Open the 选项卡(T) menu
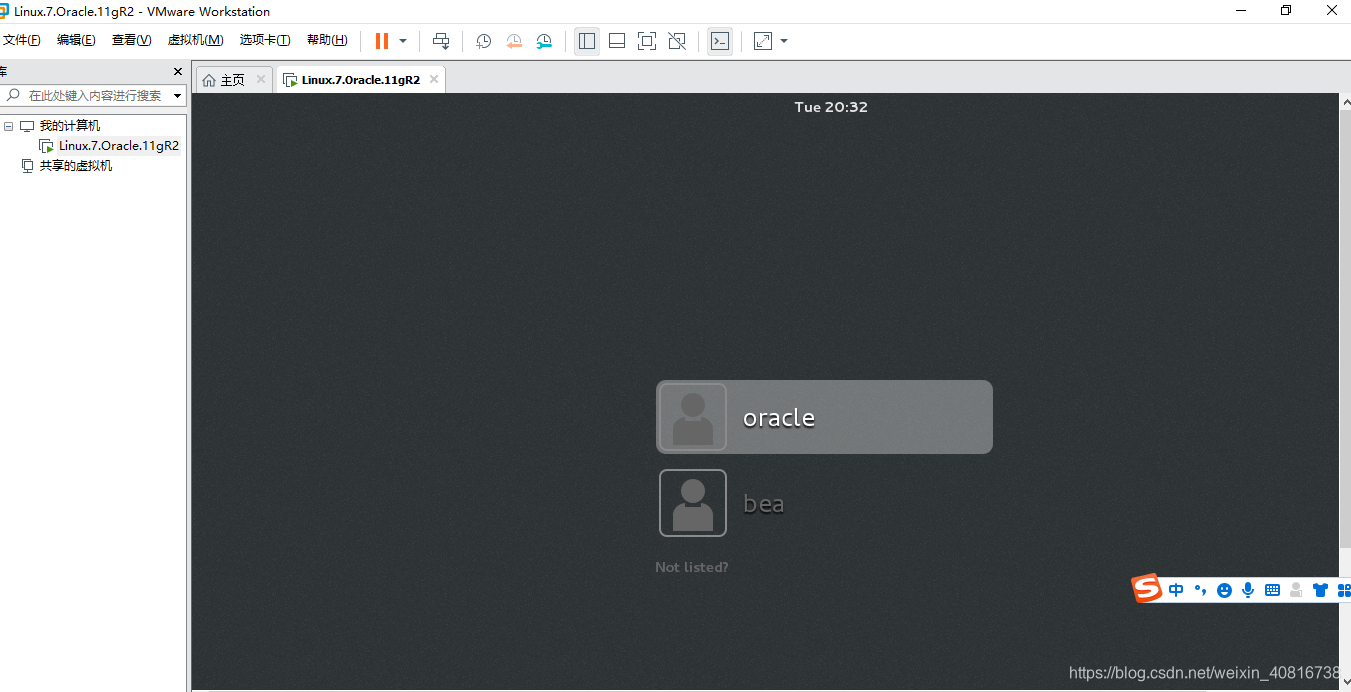Screen dimensions: 1351x692 pyautogui.click(x=265, y=40)
